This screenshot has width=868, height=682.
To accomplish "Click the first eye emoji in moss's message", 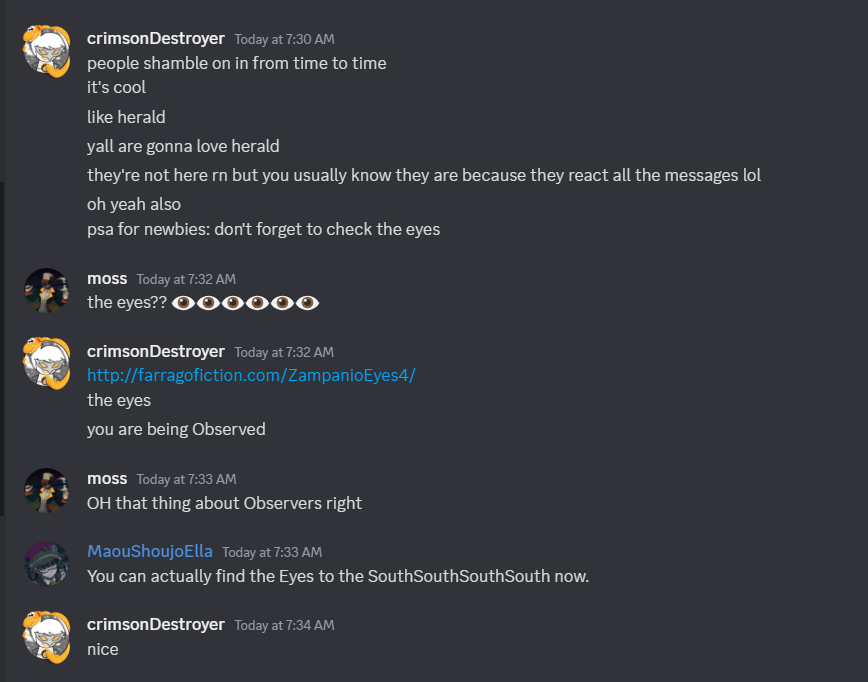I will [183, 302].
